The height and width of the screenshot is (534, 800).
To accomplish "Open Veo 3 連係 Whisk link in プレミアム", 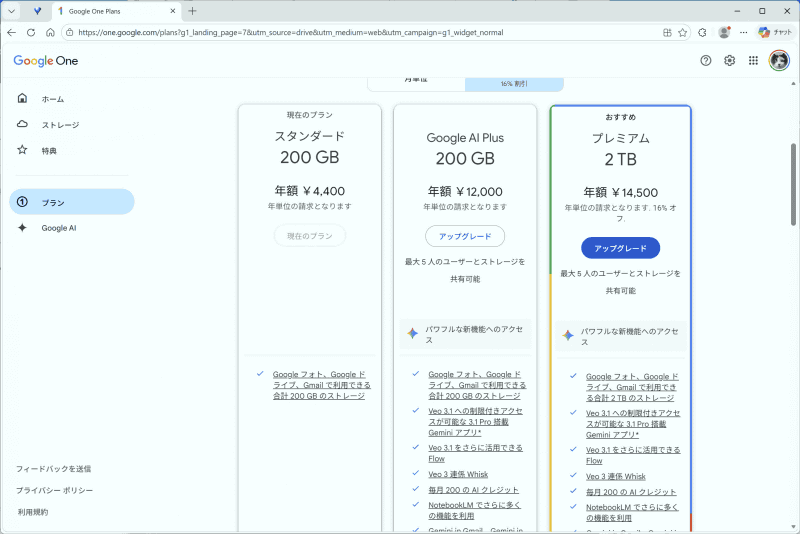I will (616, 476).
